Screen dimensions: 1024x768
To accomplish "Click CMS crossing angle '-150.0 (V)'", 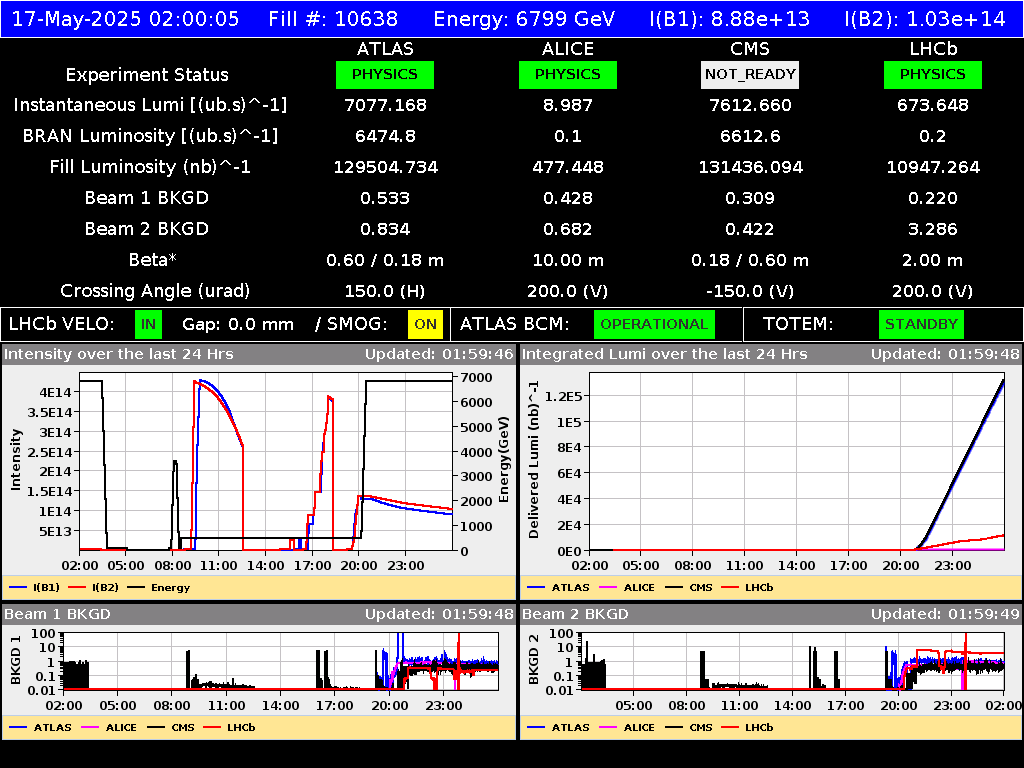I will [750, 291].
